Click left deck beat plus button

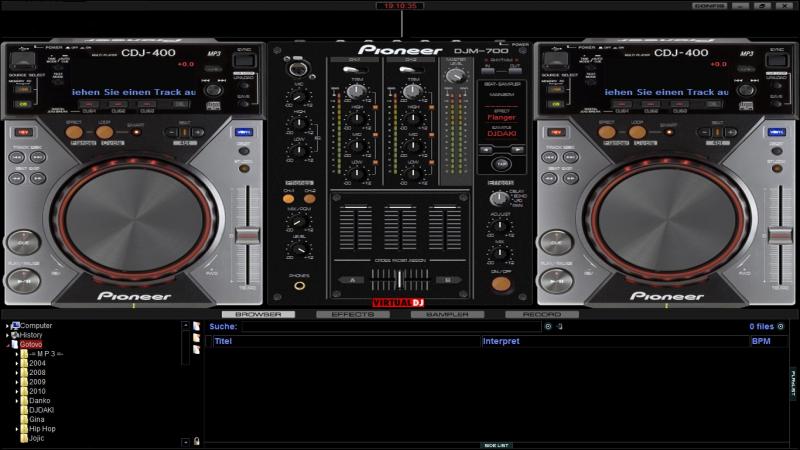198,132
